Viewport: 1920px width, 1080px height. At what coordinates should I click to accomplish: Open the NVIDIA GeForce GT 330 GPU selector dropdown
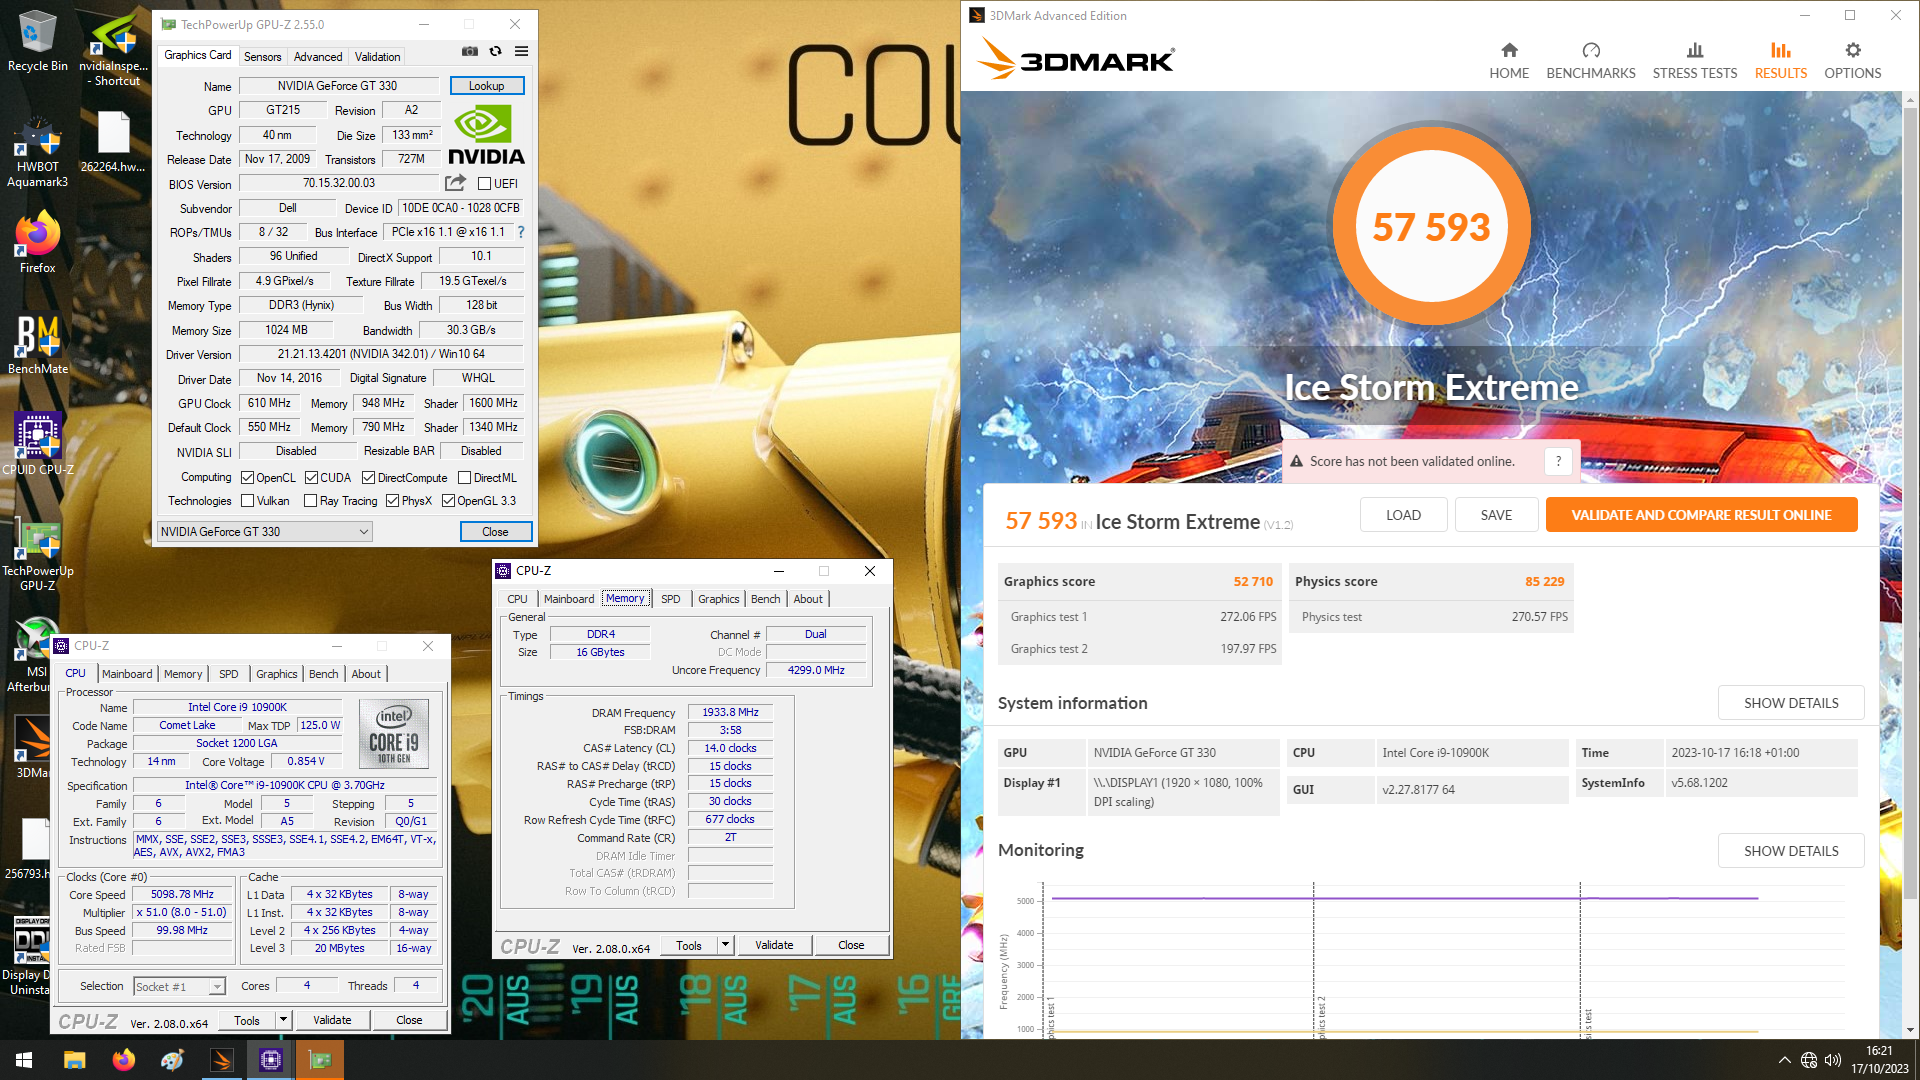[265, 532]
